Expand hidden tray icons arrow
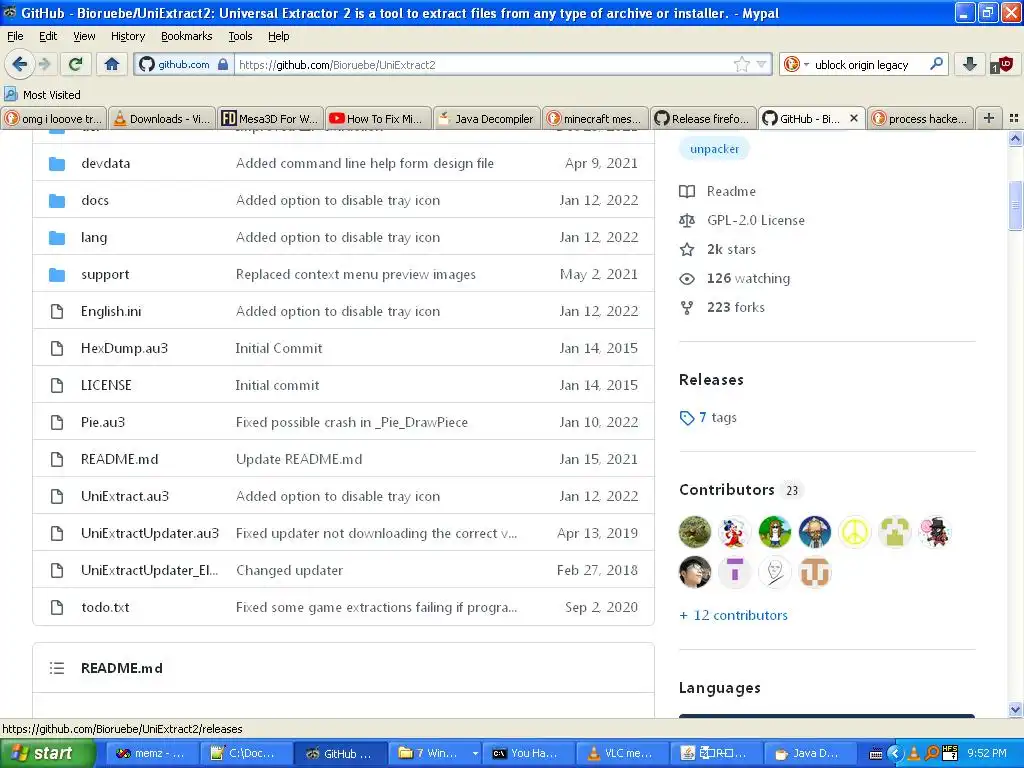The image size is (1024, 768). click(x=895, y=754)
